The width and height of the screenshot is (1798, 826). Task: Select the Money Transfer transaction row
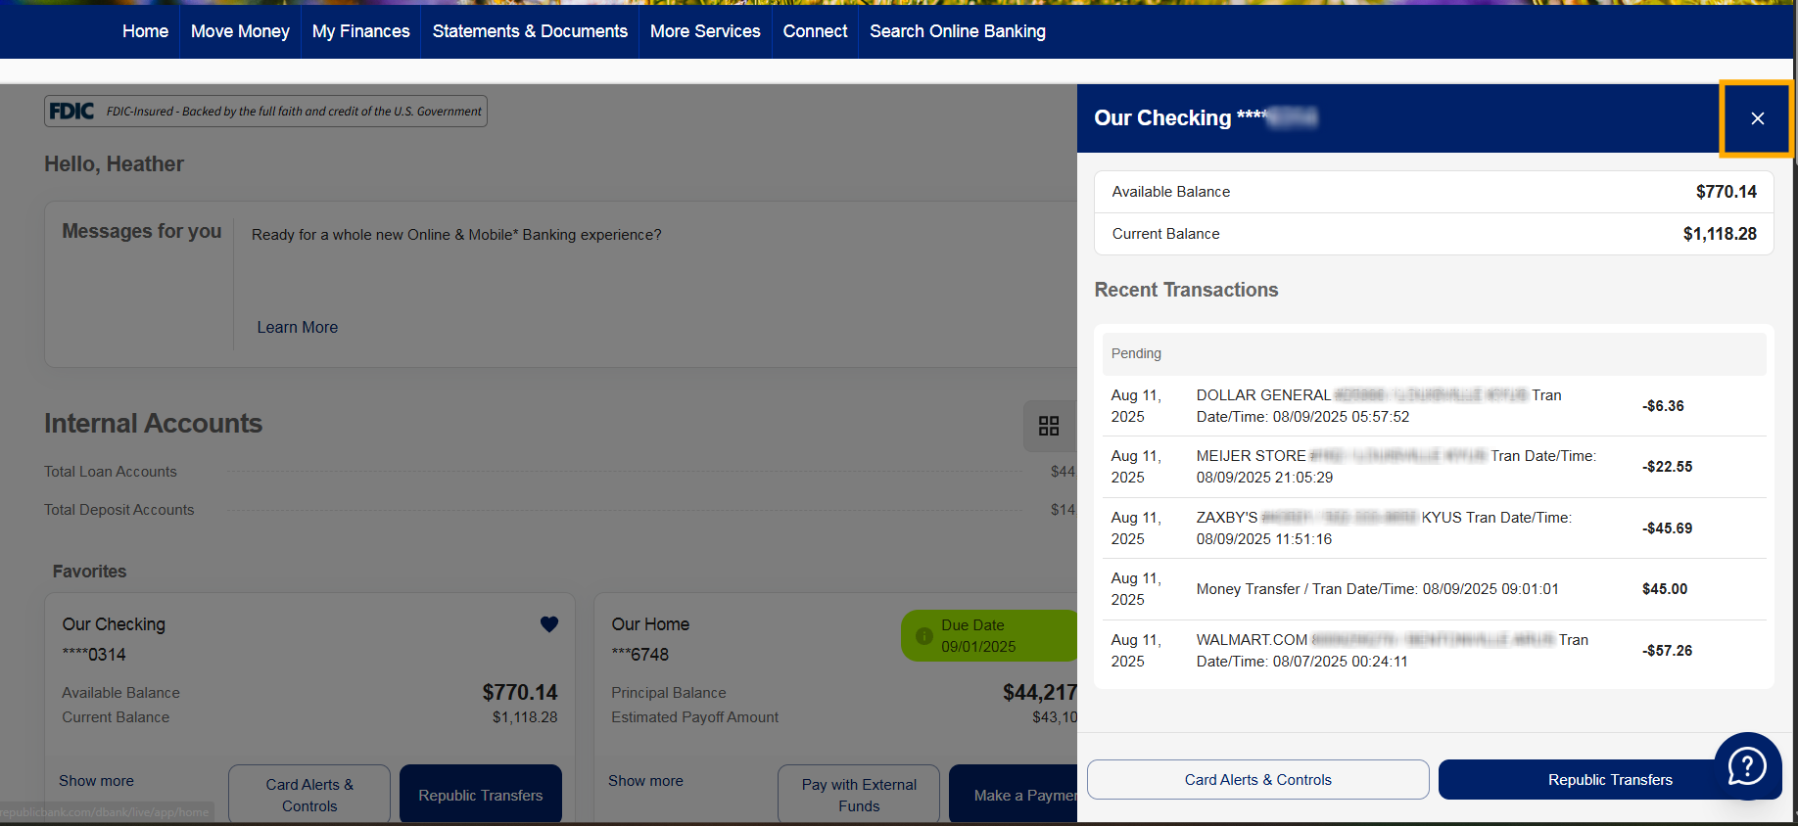tap(1434, 589)
